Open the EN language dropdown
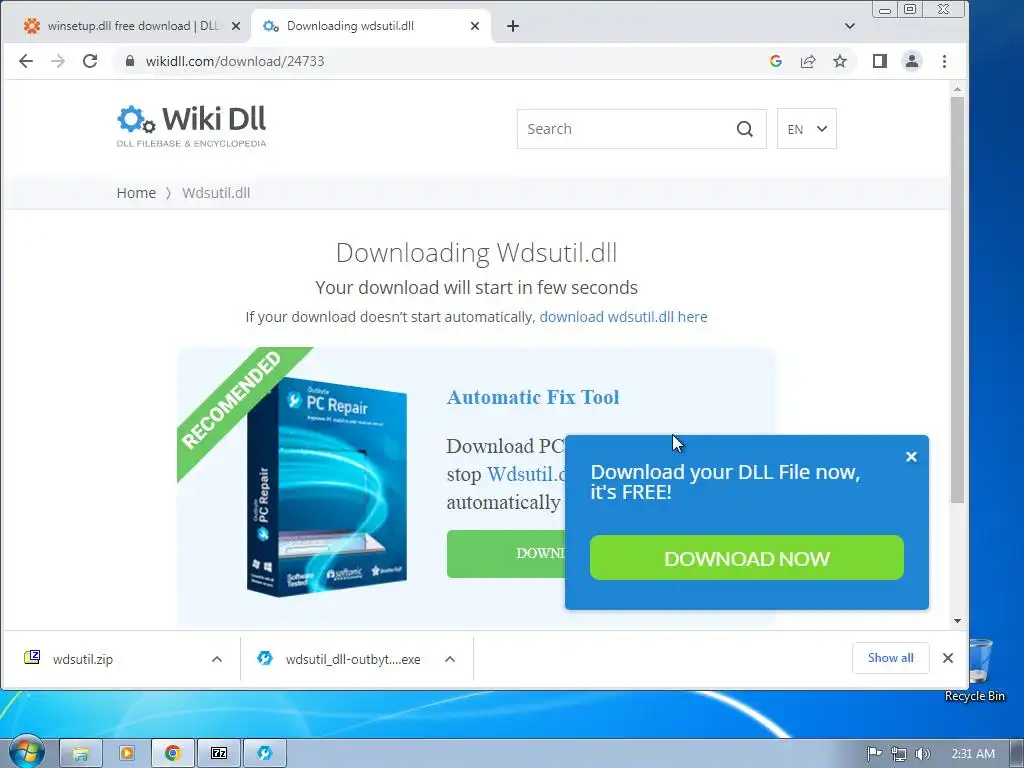The height and width of the screenshot is (768, 1024). coord(807,129)
